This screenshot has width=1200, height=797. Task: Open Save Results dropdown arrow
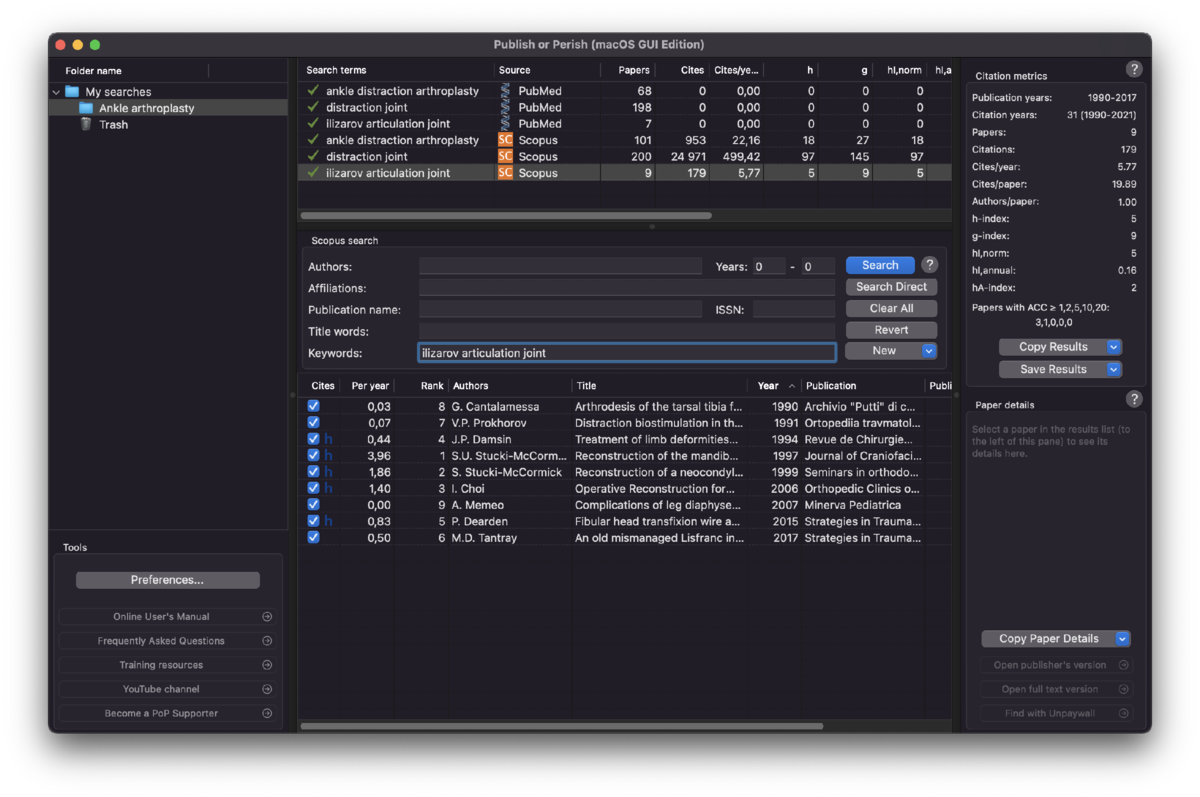coord(1114,369)
